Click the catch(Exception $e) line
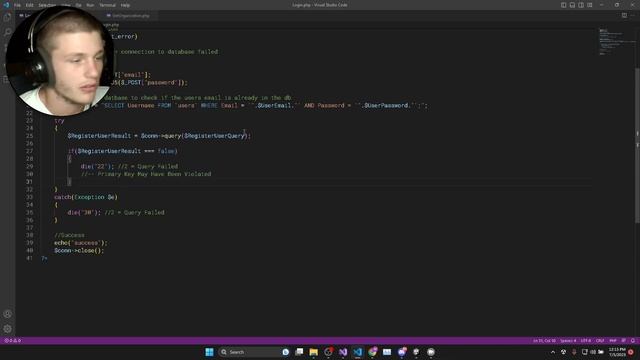This screenshot has width=640, height=360. tap(86, 197)
